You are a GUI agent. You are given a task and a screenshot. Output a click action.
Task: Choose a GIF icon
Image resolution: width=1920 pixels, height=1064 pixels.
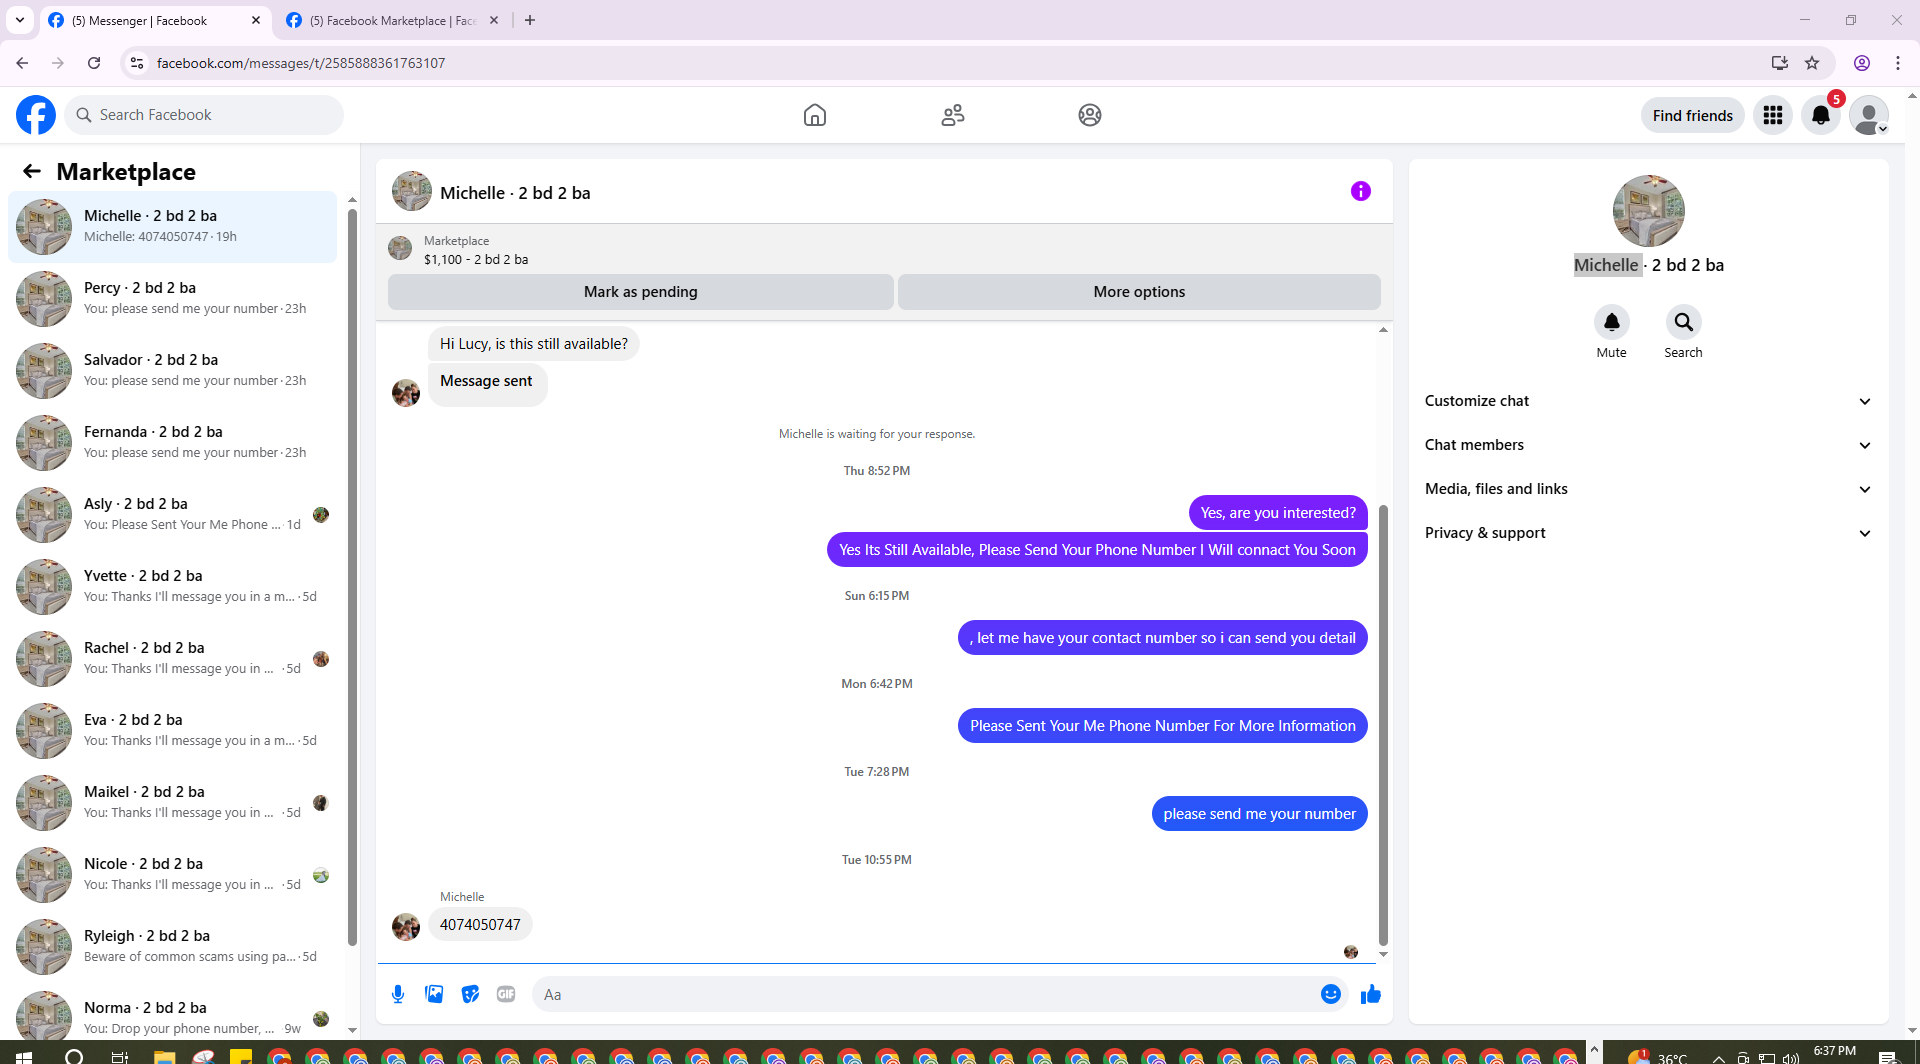coord(506,994)
